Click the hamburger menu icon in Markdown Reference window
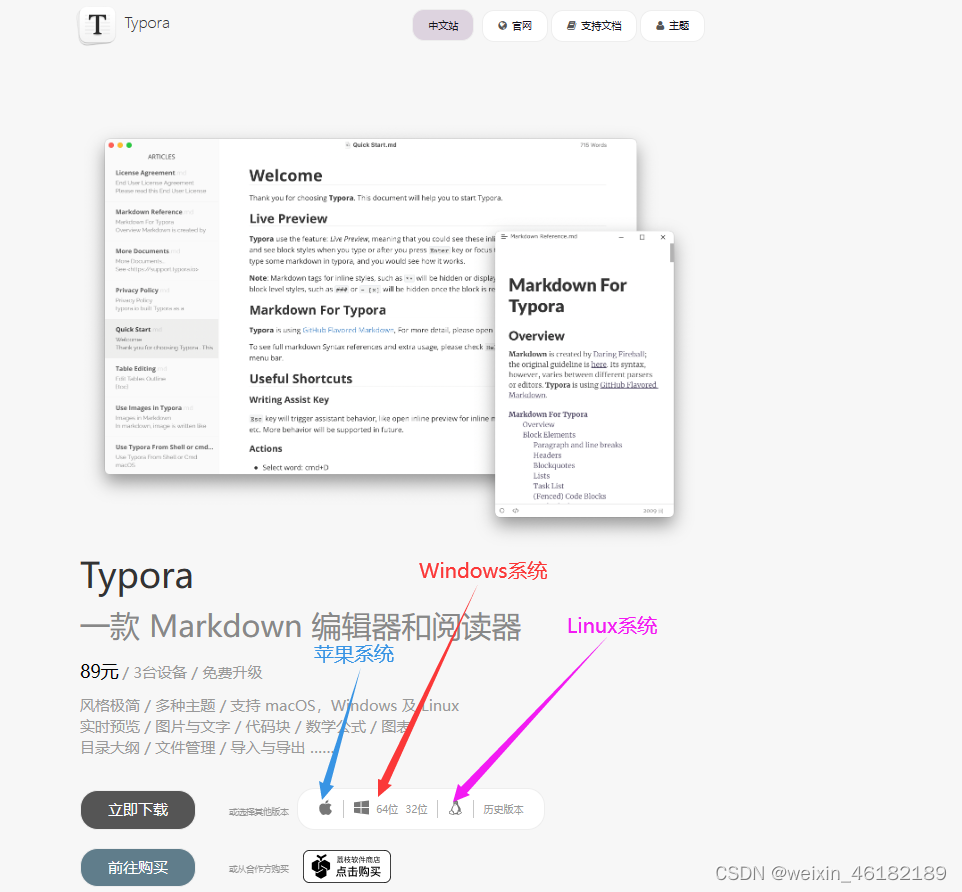The width and height of the screenshot is (962, 892). [x=504, y=237]
